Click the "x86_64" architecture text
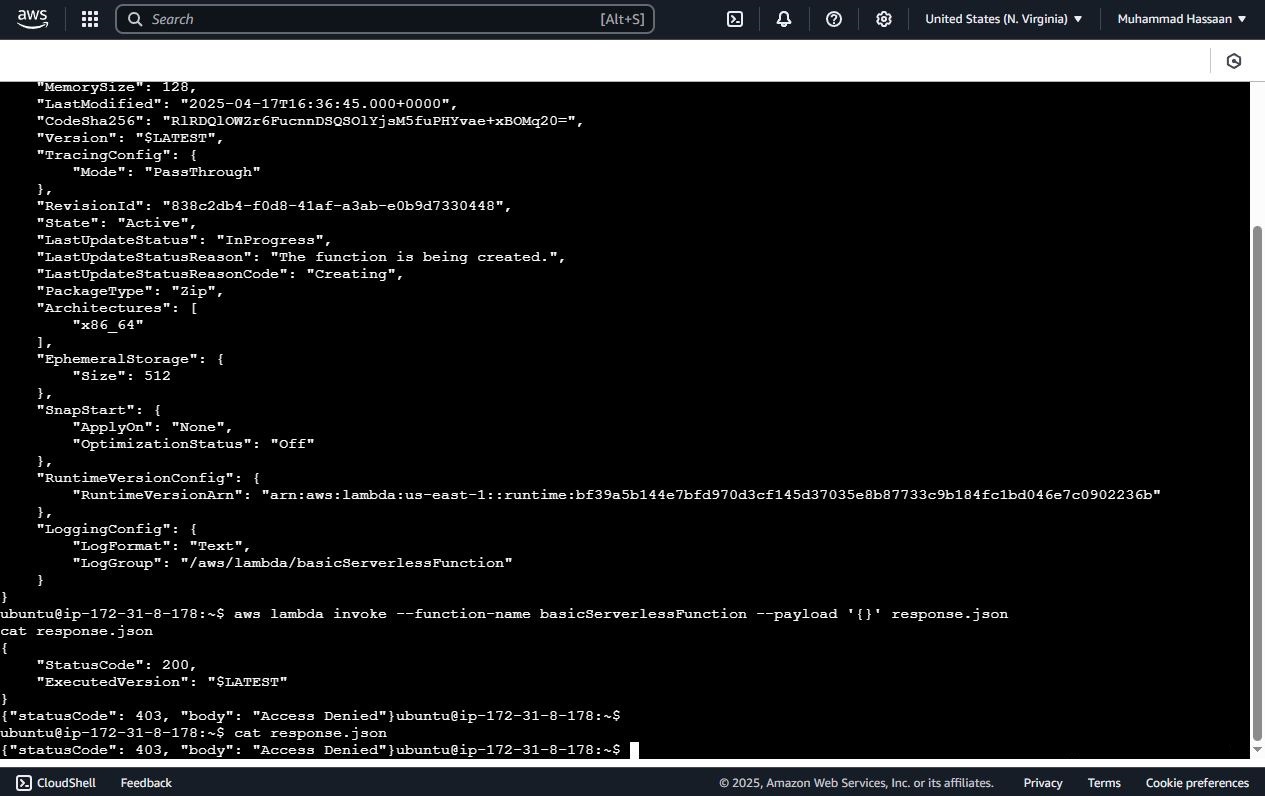 [x=108, y=325]
